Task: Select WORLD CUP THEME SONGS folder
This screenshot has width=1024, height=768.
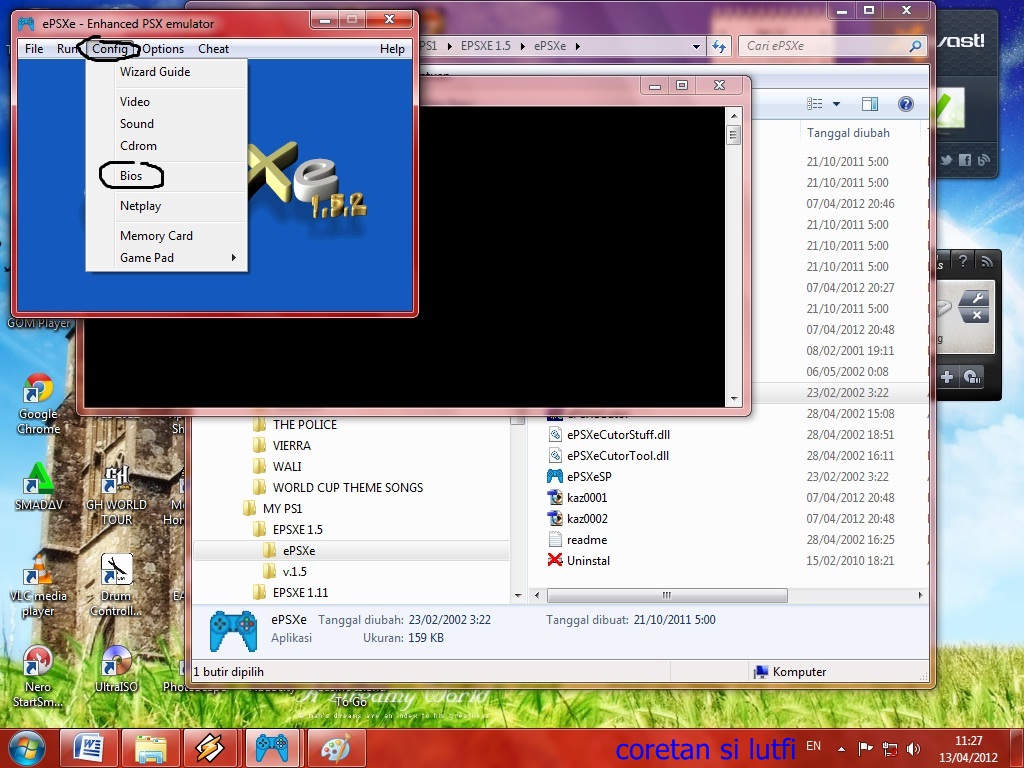Action: click(x=347, y=488)
